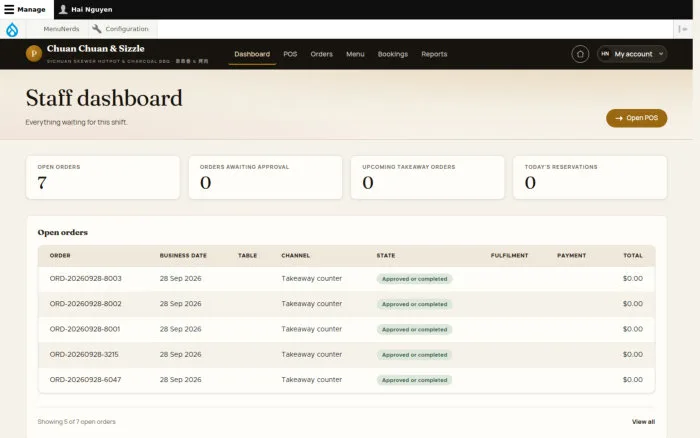
Task: Click Today's Reservations stat card
Action: [590, 178]
